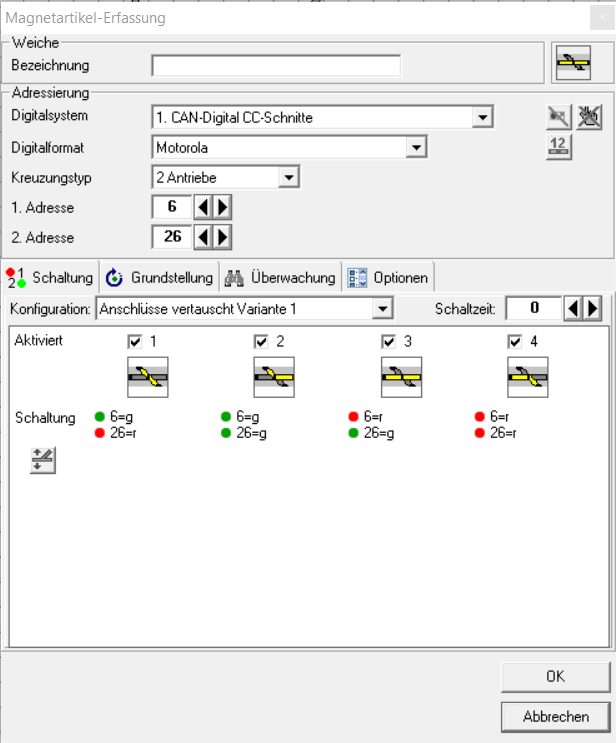Expand the Digitalformat Motorola dropdown
Image resolution: width=616 pixels, height=743 pixels.
click(416, 148)
